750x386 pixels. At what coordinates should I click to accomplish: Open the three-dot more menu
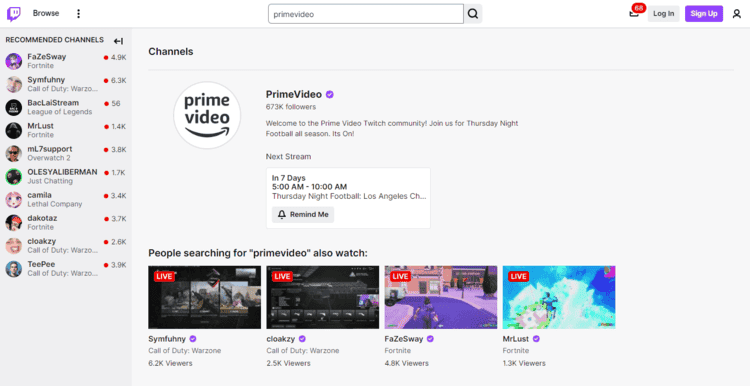point(78,13)
